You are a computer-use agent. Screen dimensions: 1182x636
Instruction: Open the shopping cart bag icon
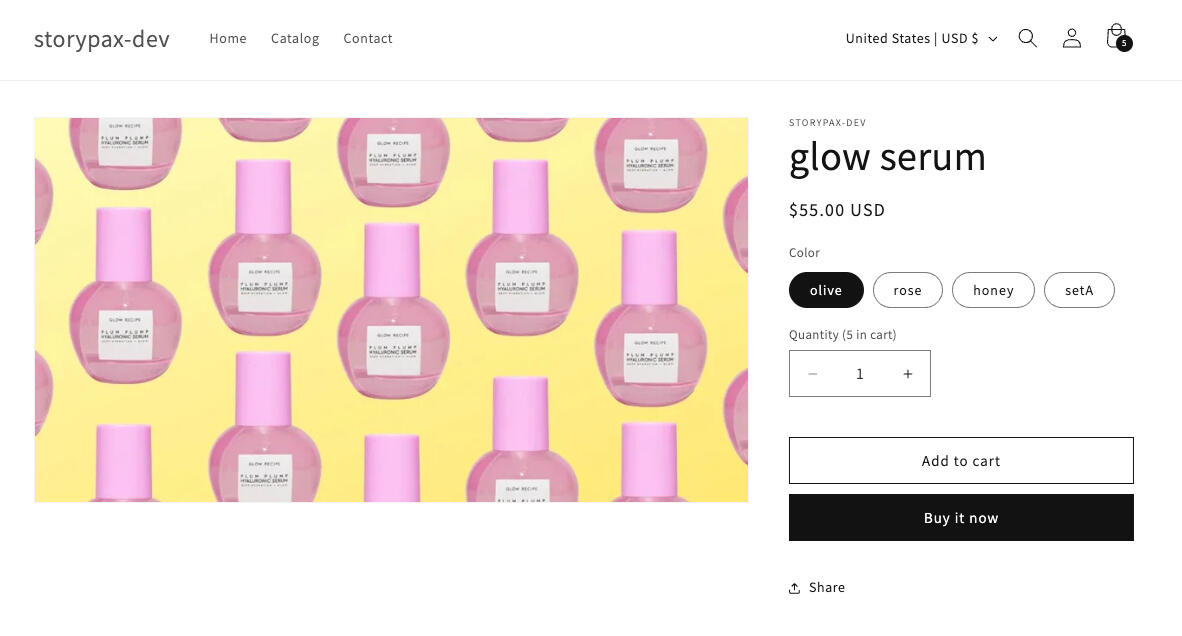(x=1114, y=36)
